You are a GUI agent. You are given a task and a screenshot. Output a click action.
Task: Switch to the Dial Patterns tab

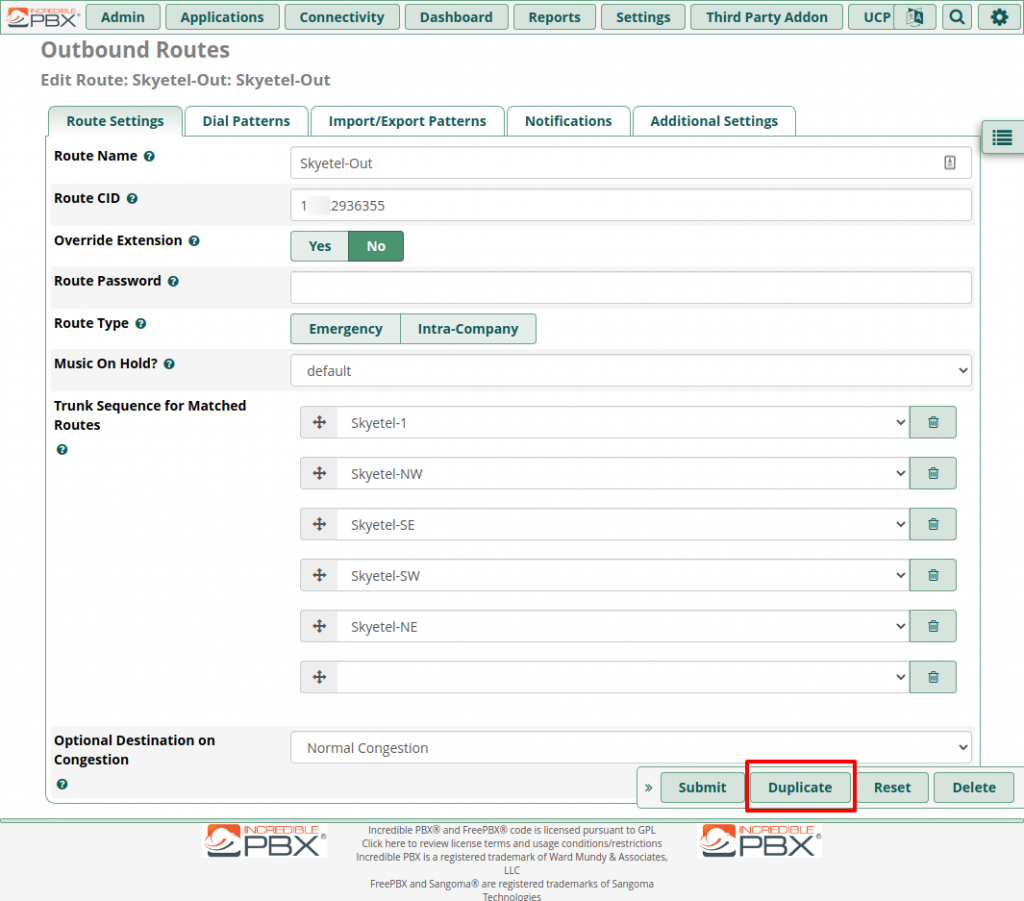246,121
